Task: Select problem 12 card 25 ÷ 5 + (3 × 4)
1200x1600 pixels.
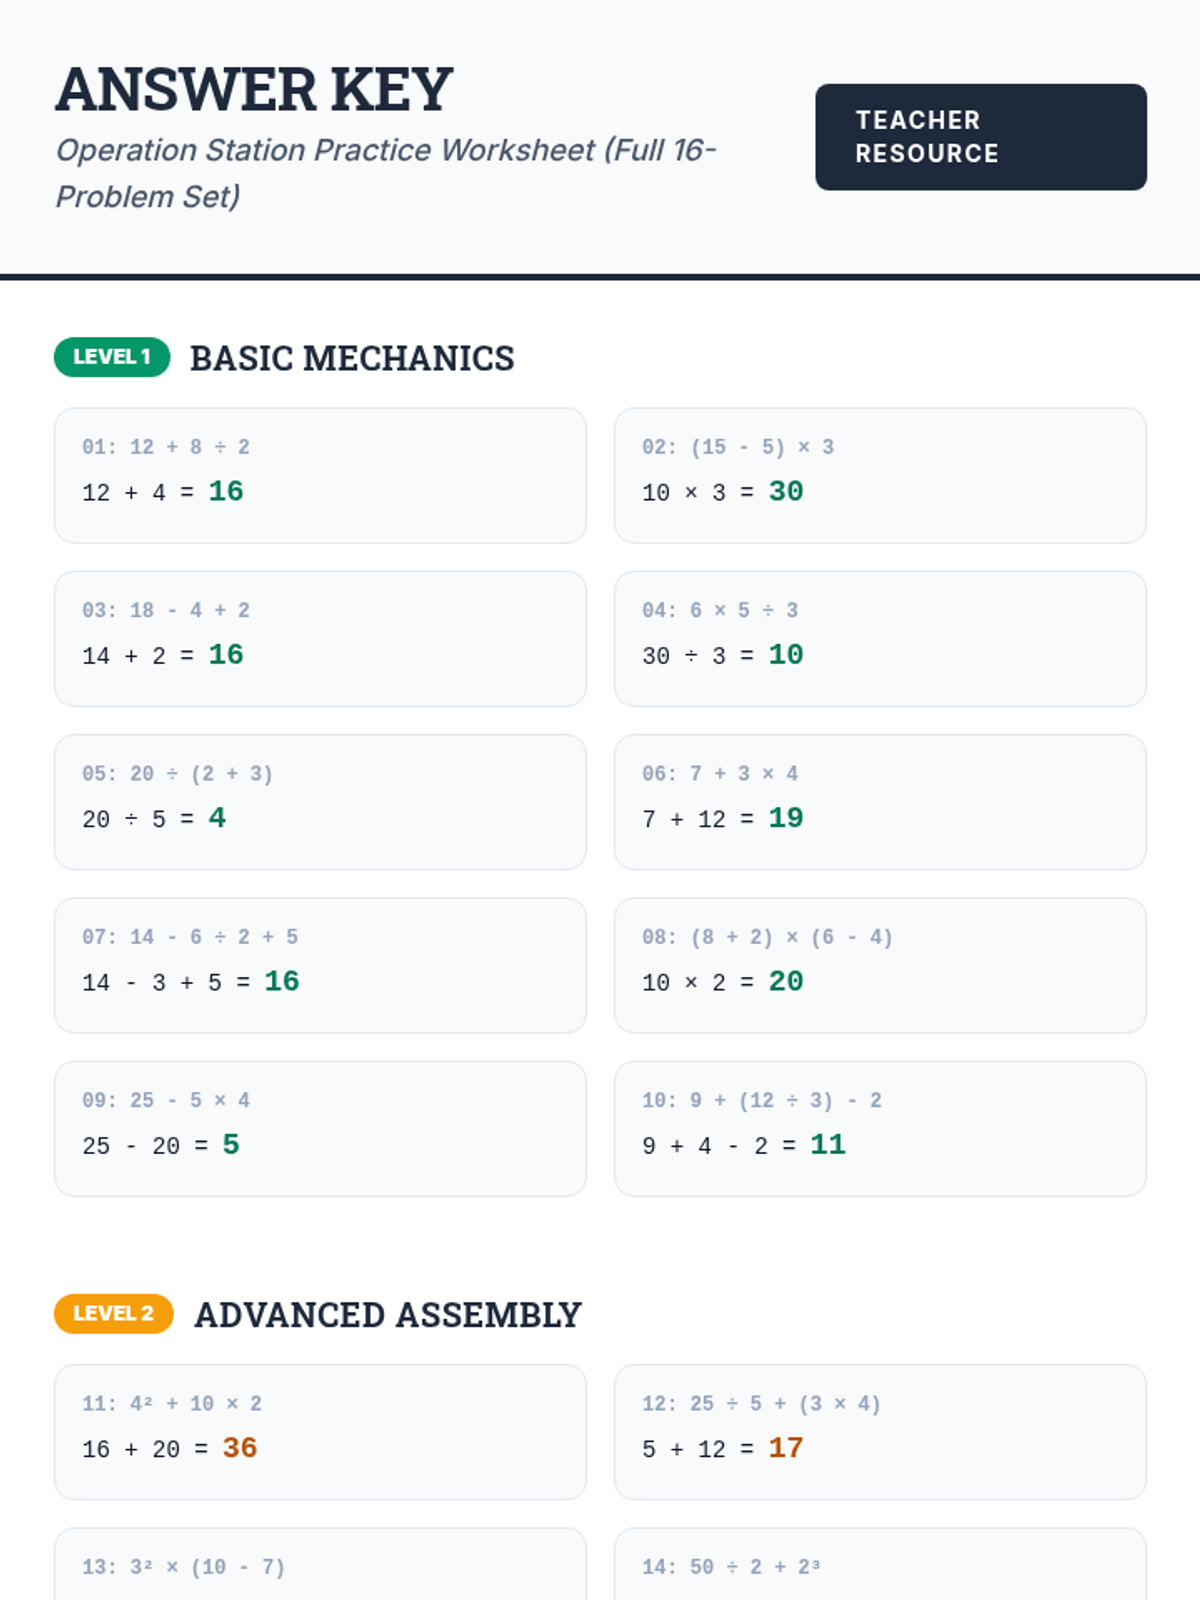Action: [x=880, y=1432]
